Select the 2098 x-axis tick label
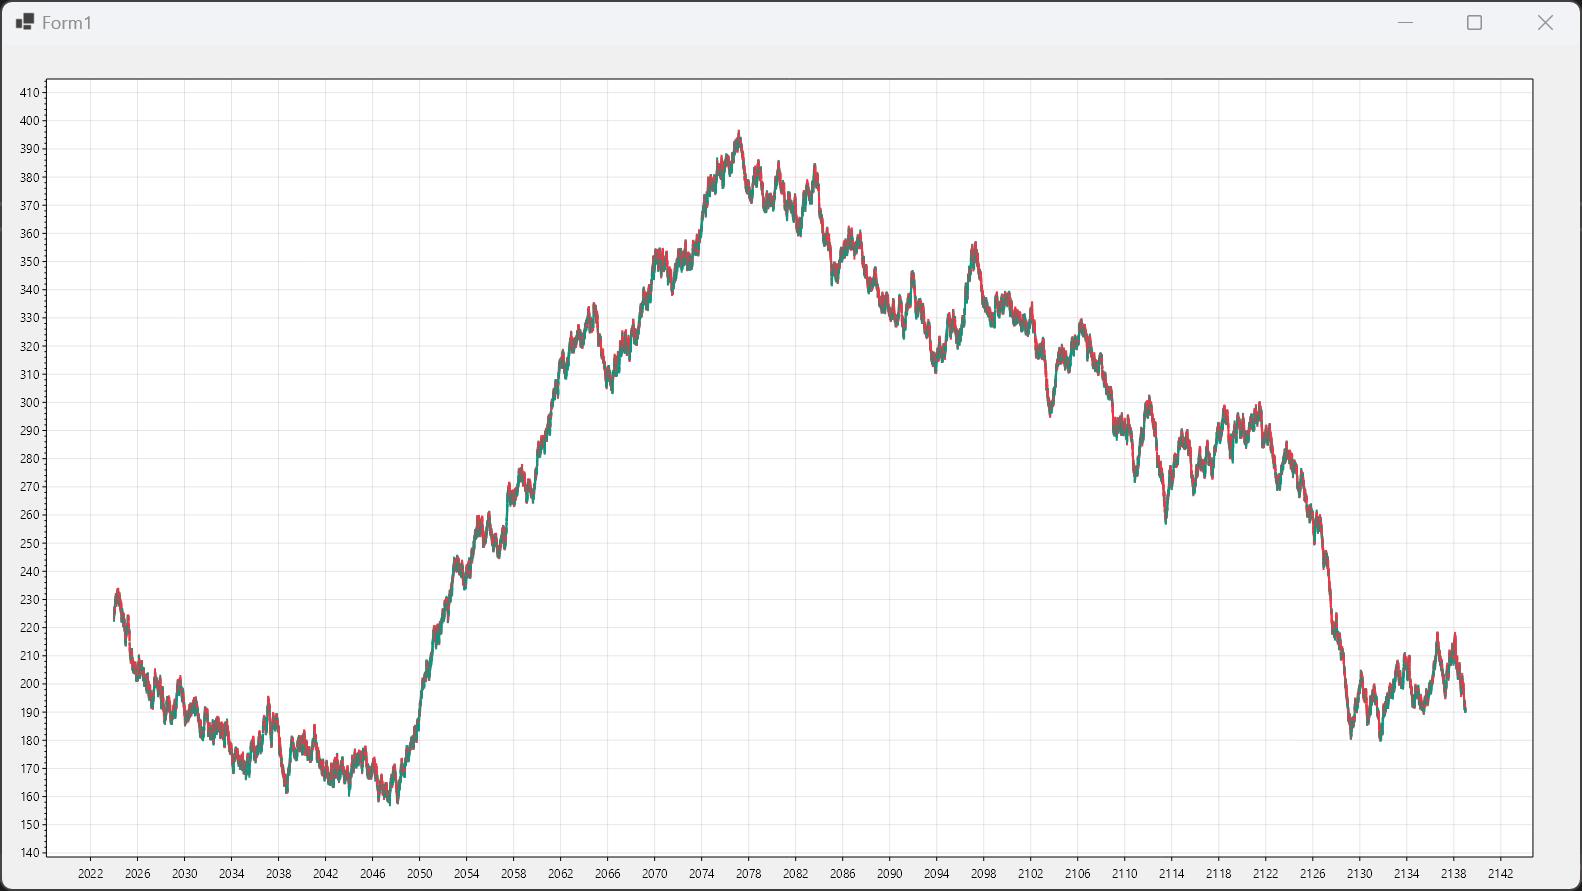Screen dimensions: 1582x891 tap(984, 873)
